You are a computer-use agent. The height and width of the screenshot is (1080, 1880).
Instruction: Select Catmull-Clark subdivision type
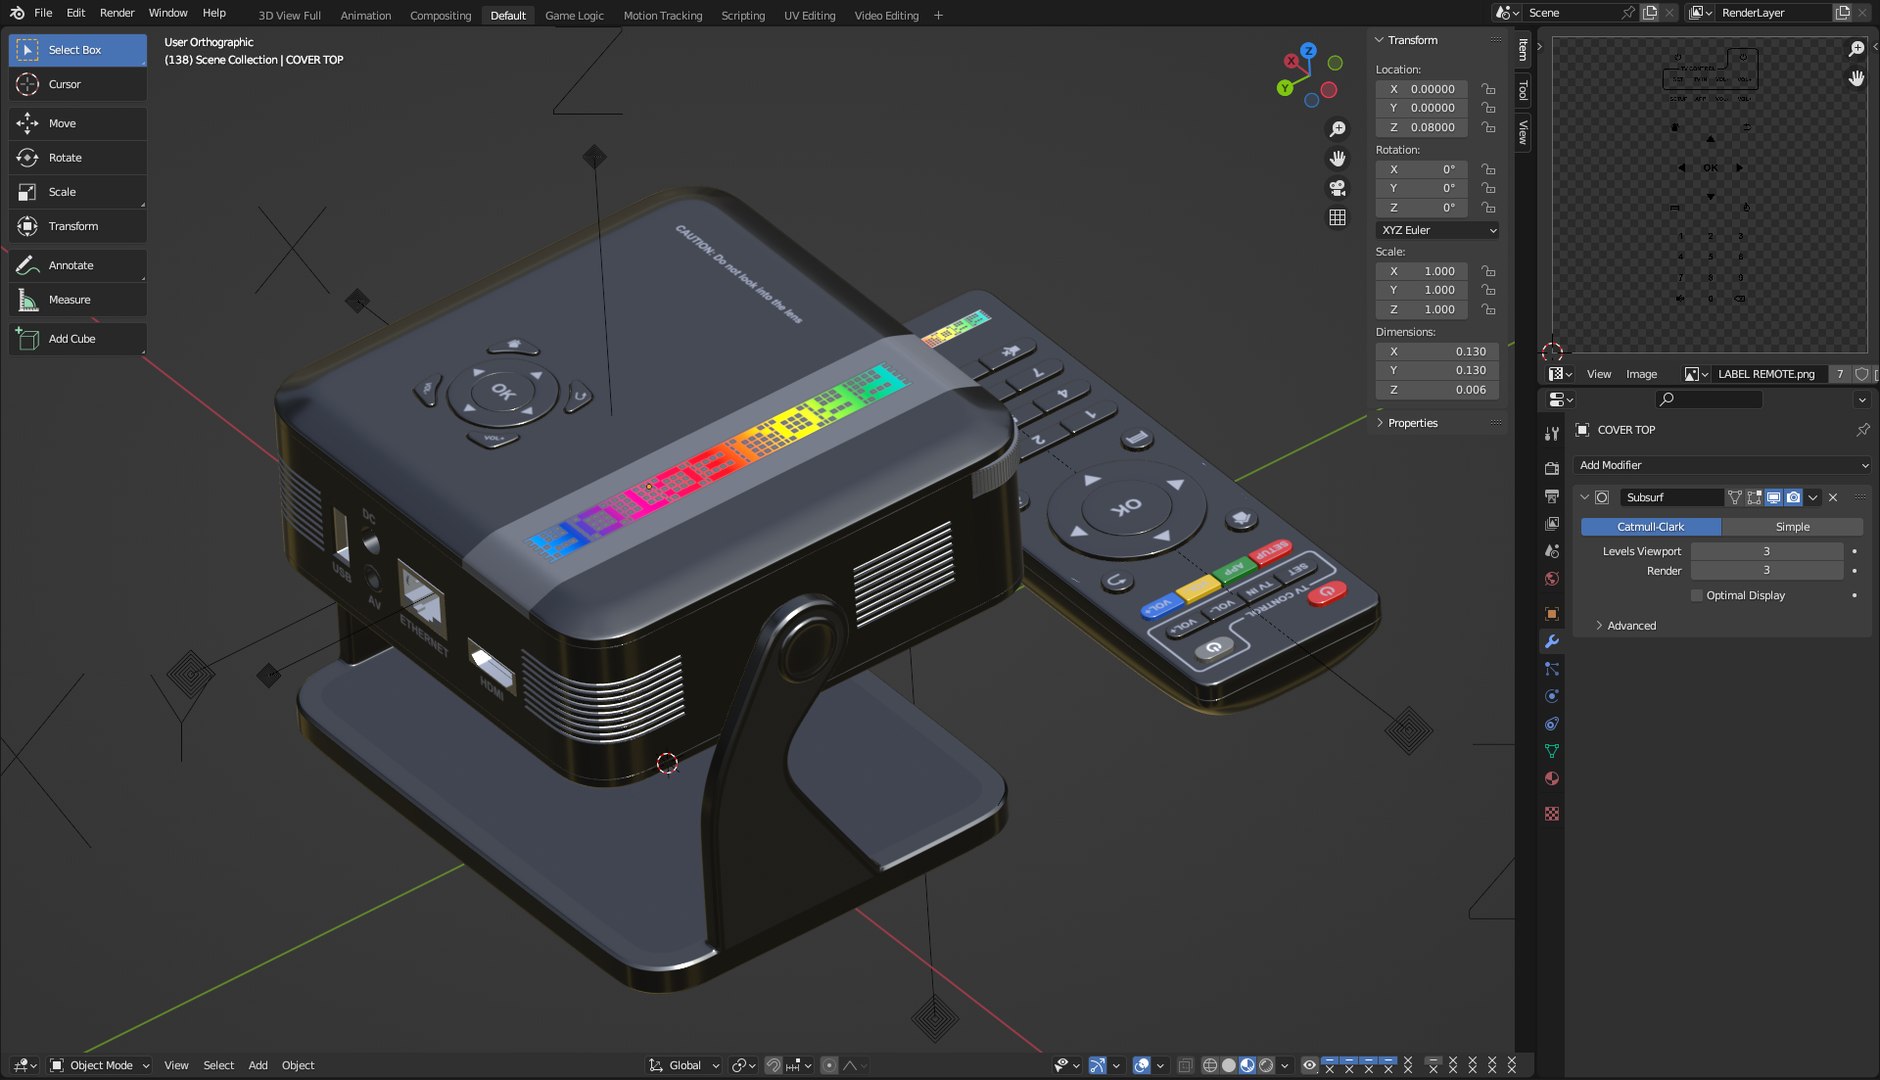point(1650,527)
